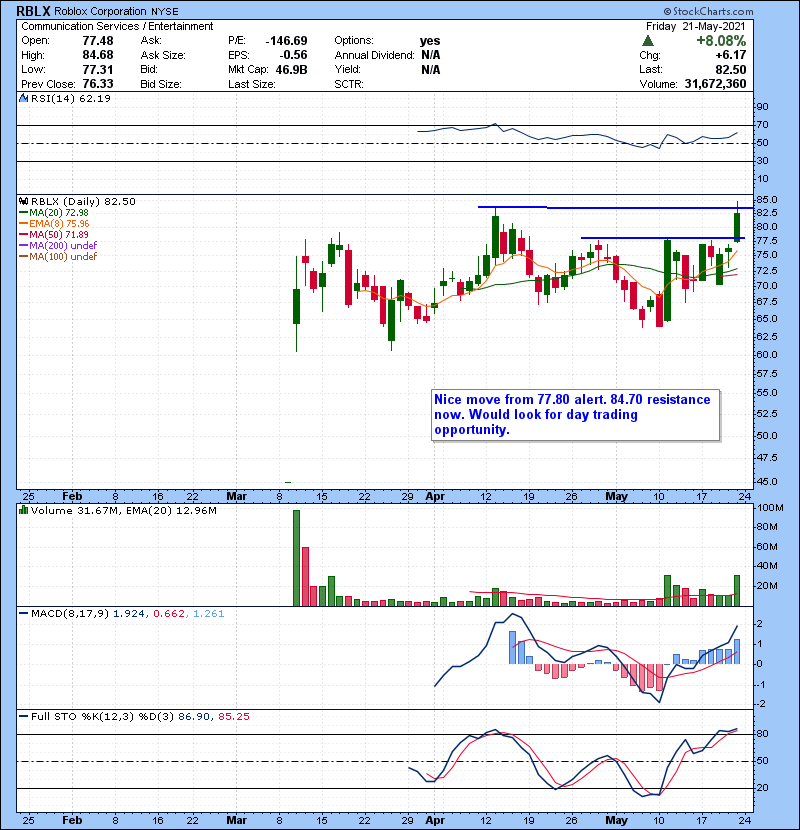The height and width of the screenshot is (830, 800).
Task: Click the MACD value 1.924
Action: click(129, 614)
